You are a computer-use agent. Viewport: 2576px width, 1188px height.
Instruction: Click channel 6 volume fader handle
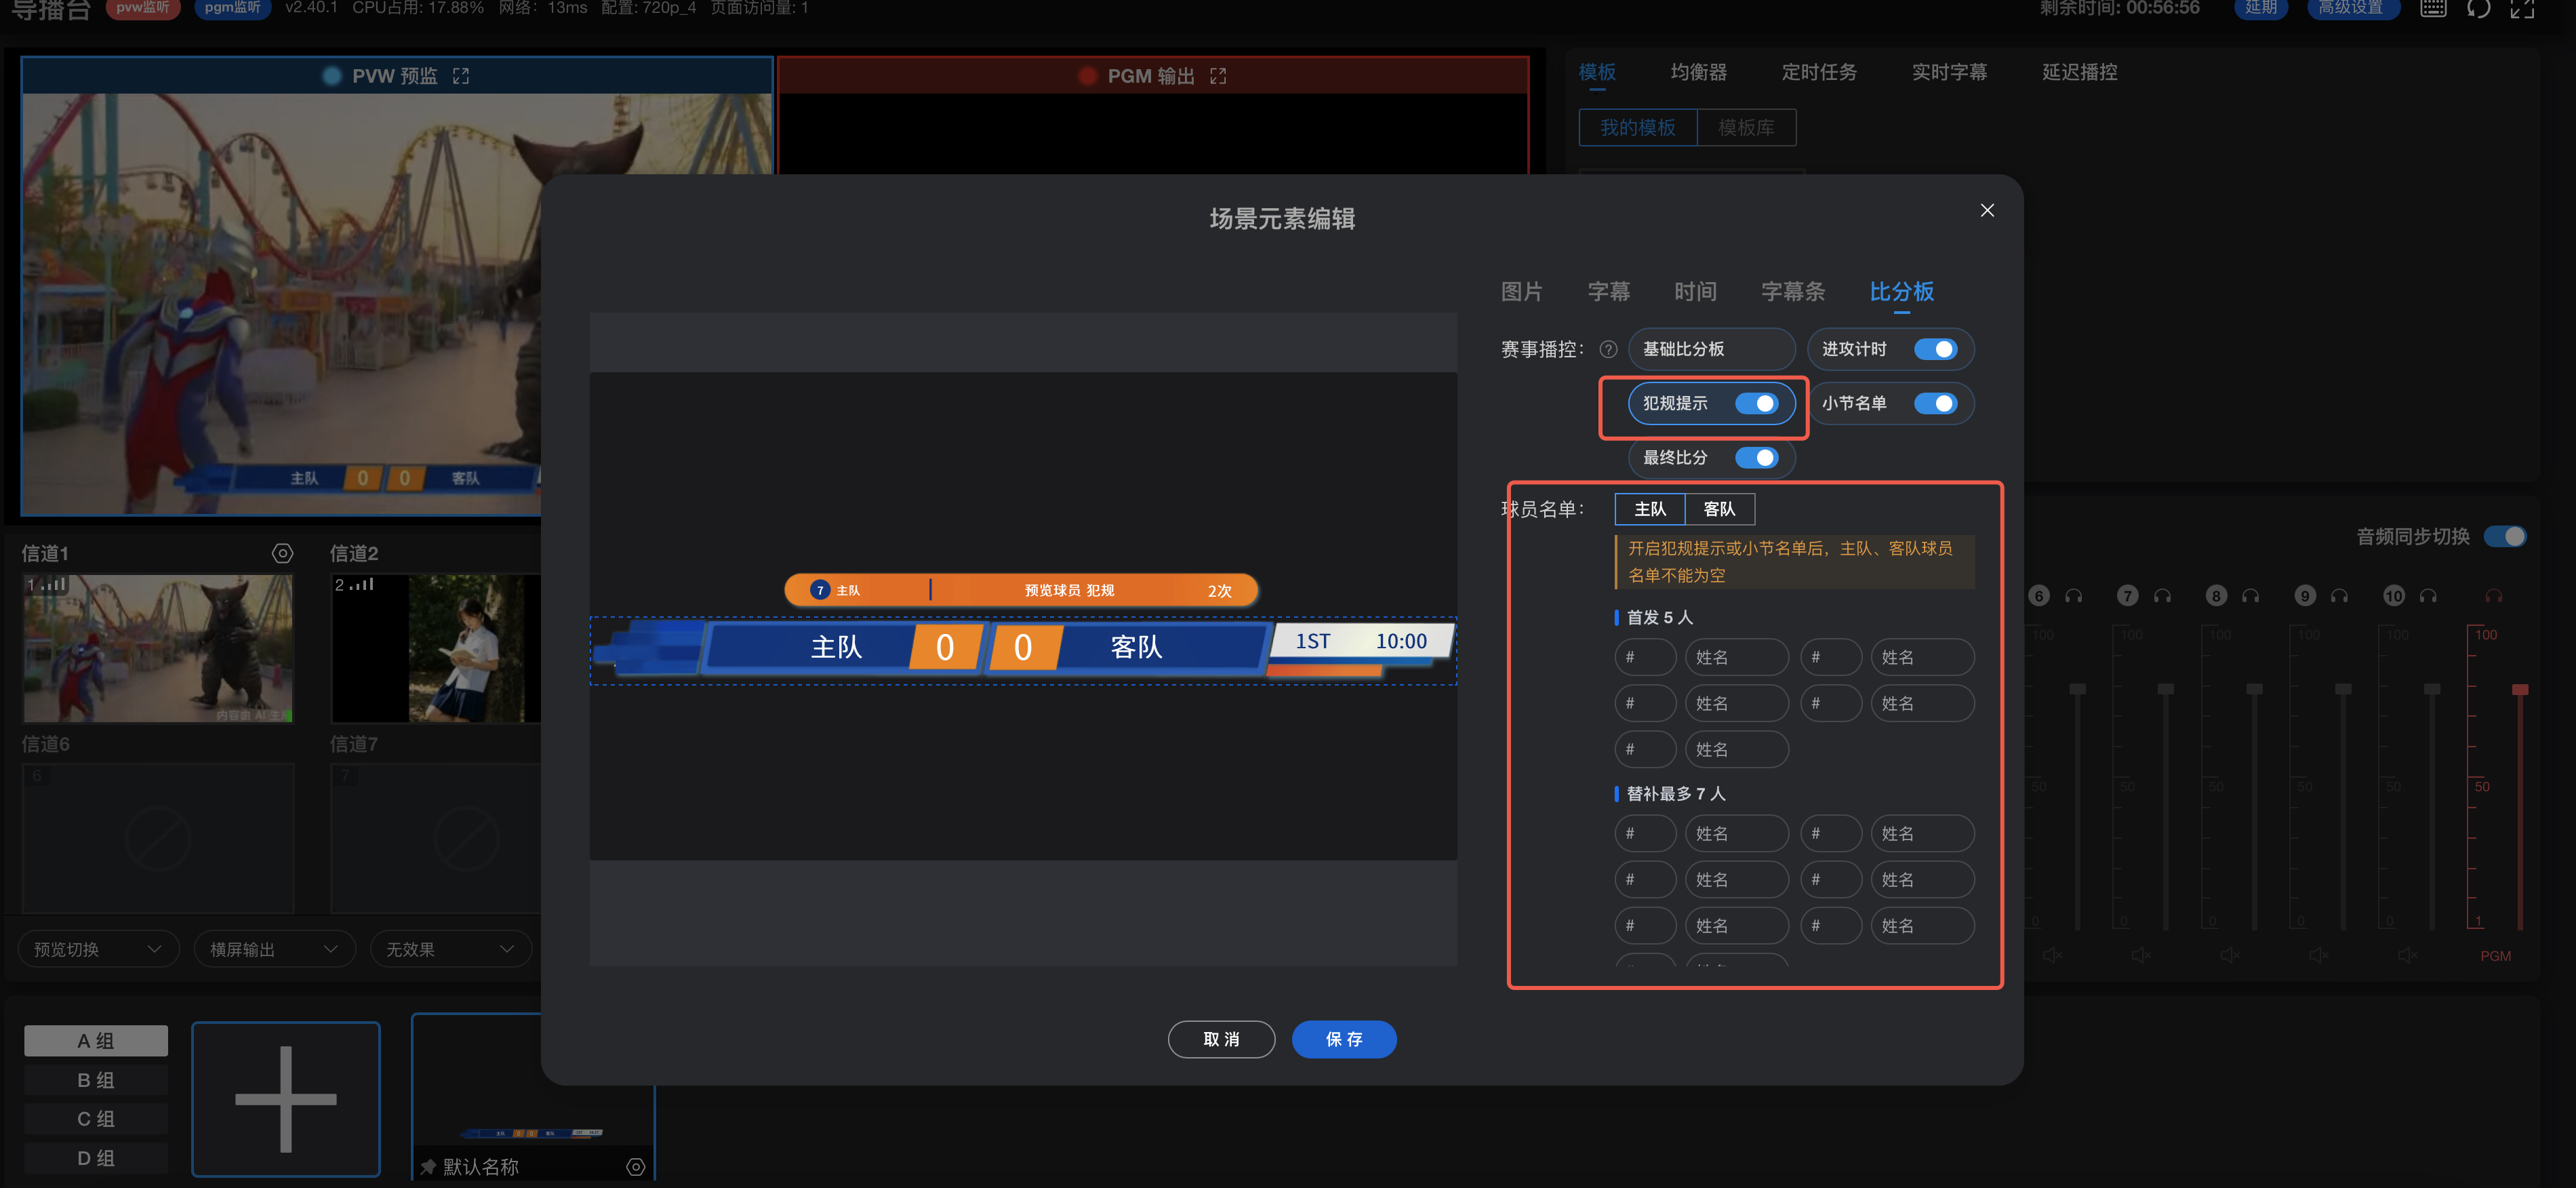(x=2077, y=689)
